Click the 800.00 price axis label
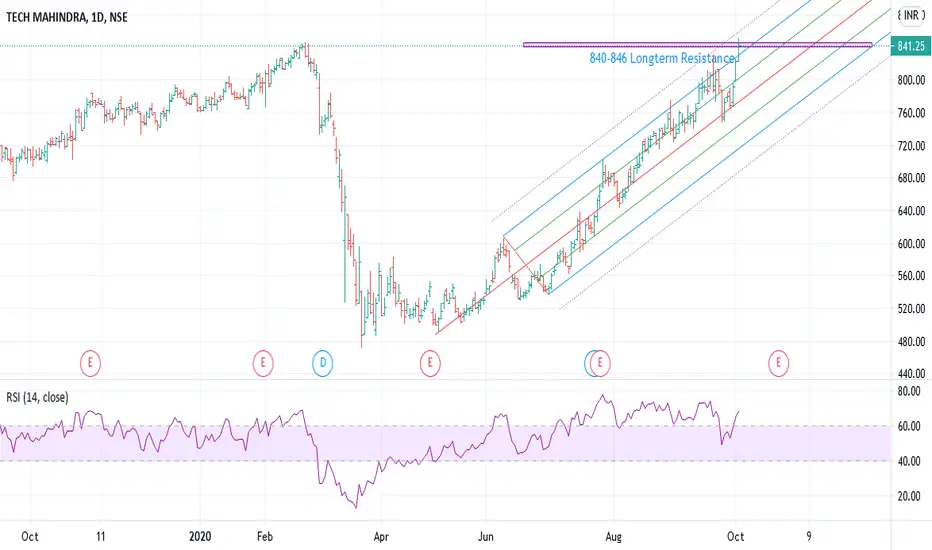This screenshot has height=550, width=932. [911, 80]
